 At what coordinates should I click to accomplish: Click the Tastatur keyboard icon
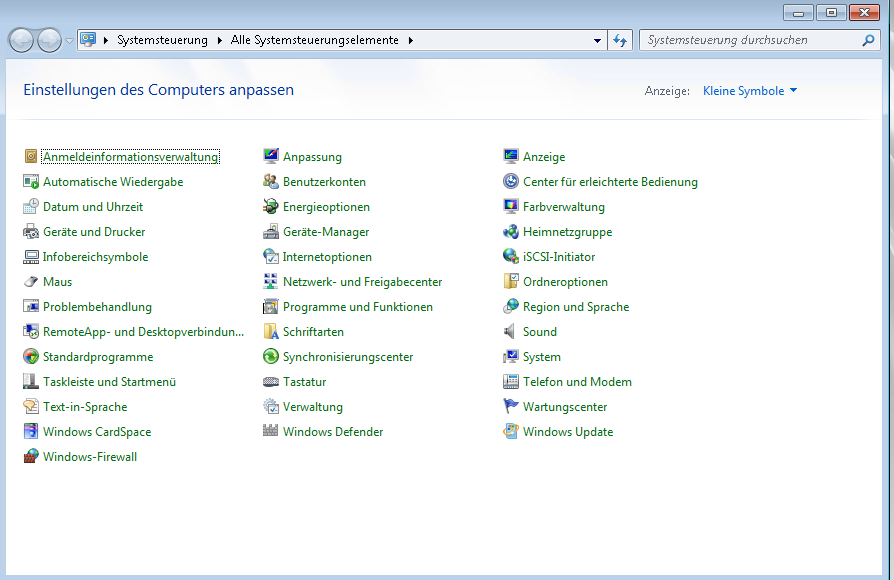(271, 382)
